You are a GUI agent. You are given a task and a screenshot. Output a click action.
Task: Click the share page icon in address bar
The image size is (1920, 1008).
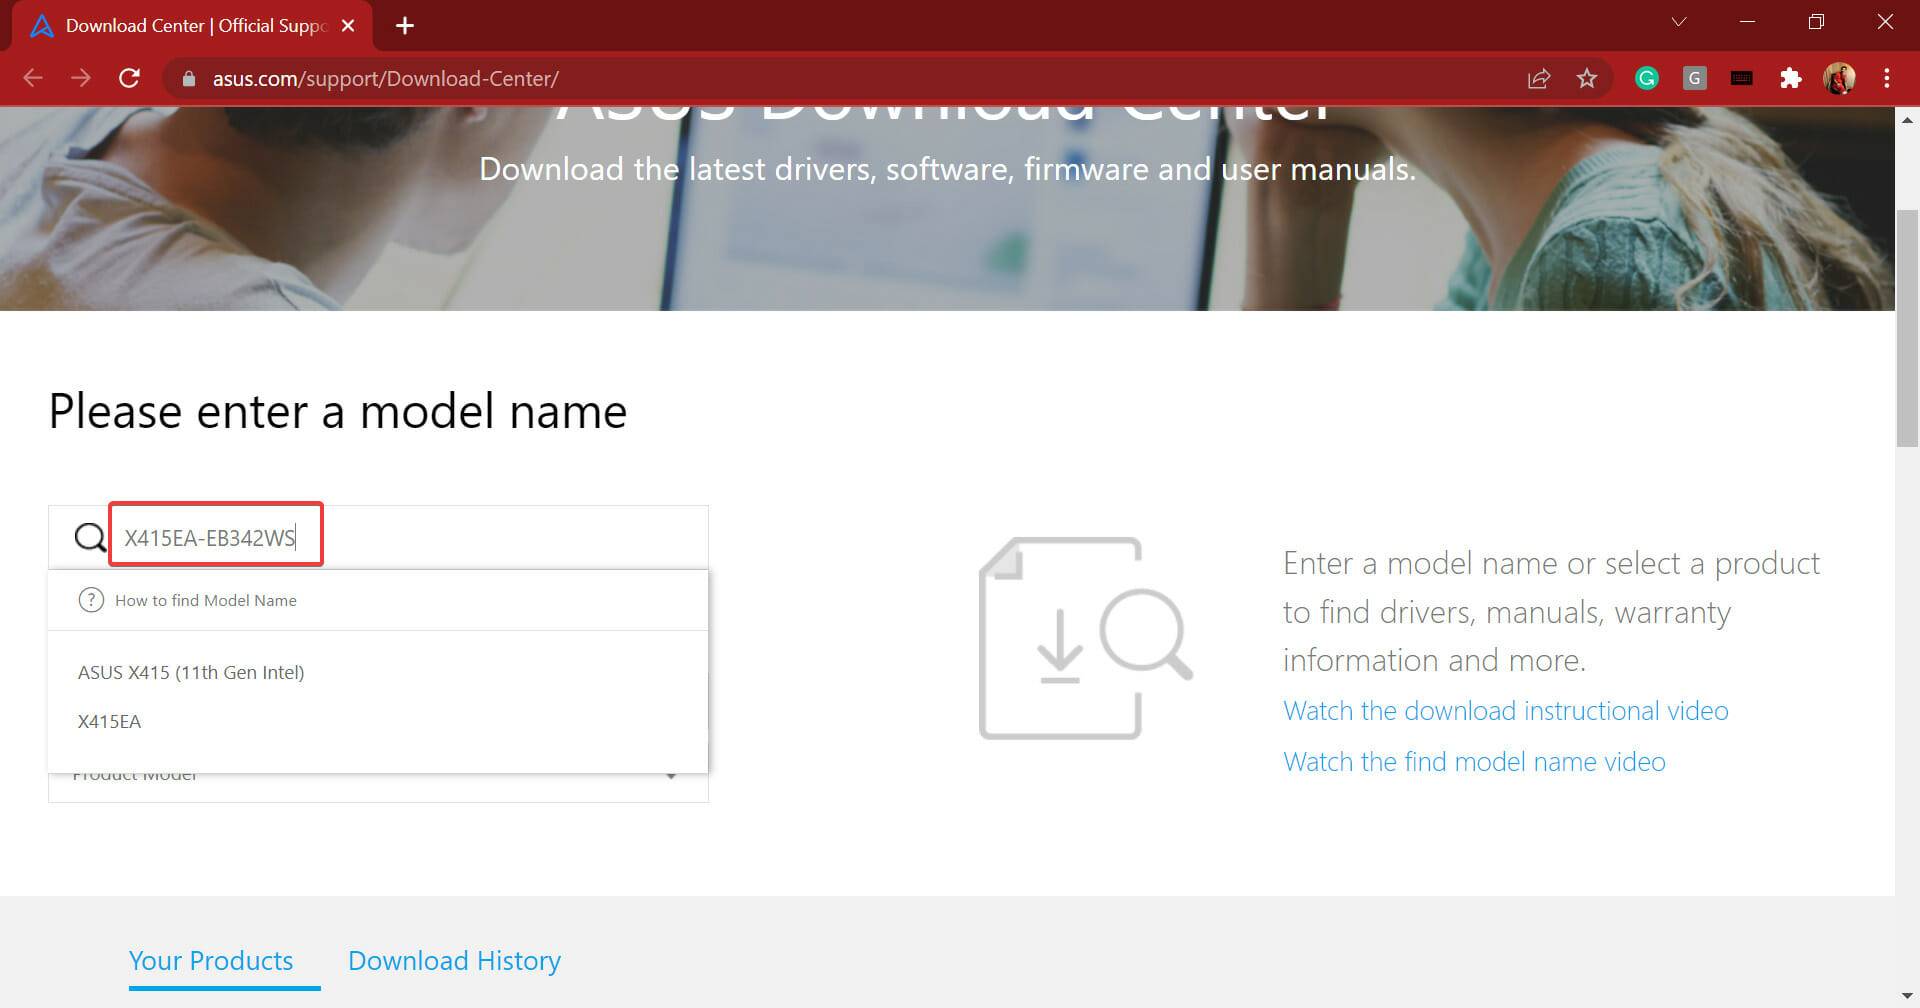pyautogui.click(x=1539, y=78)
